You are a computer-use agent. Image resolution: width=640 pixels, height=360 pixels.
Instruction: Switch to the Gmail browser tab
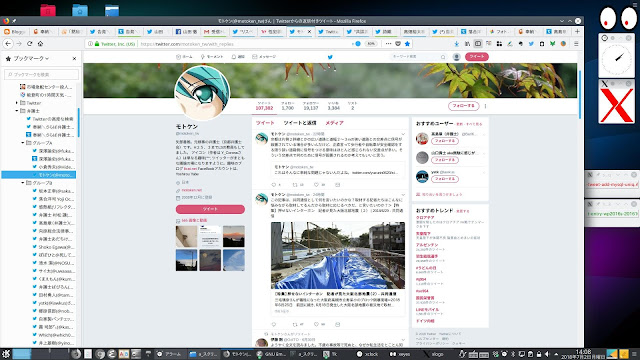215,31
